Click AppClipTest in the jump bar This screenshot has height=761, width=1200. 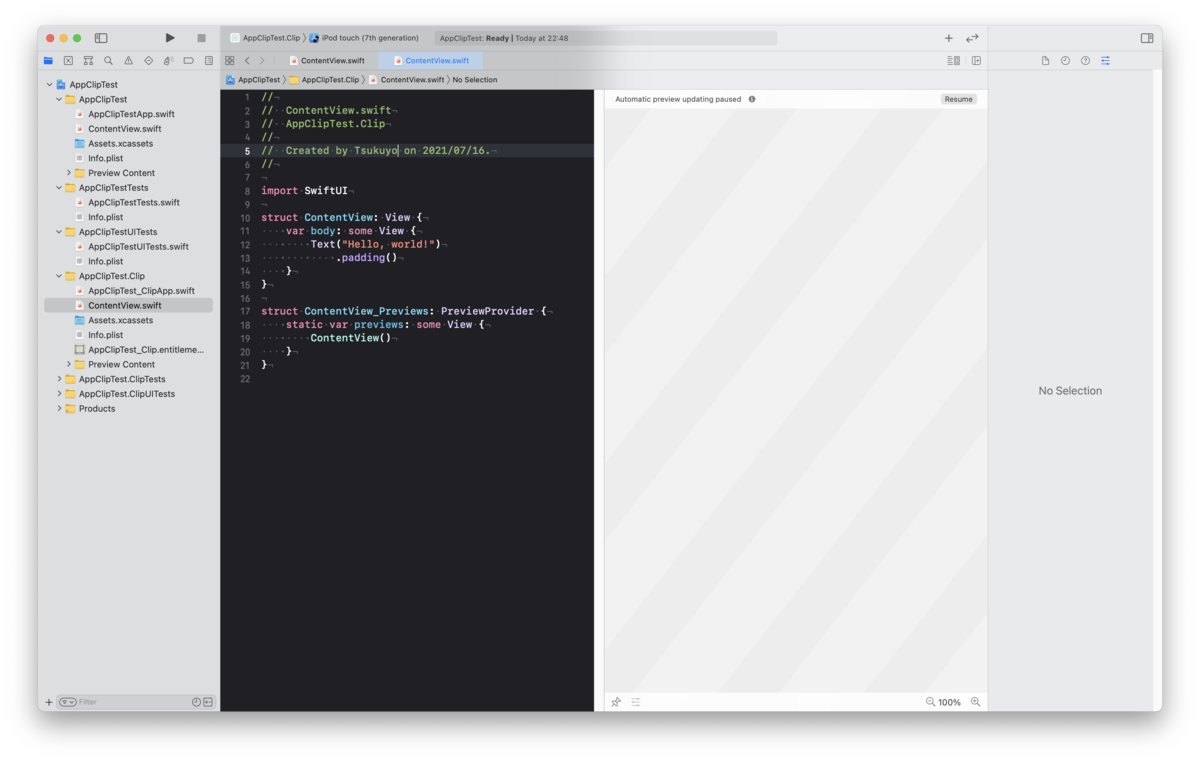tap(253, 80)
